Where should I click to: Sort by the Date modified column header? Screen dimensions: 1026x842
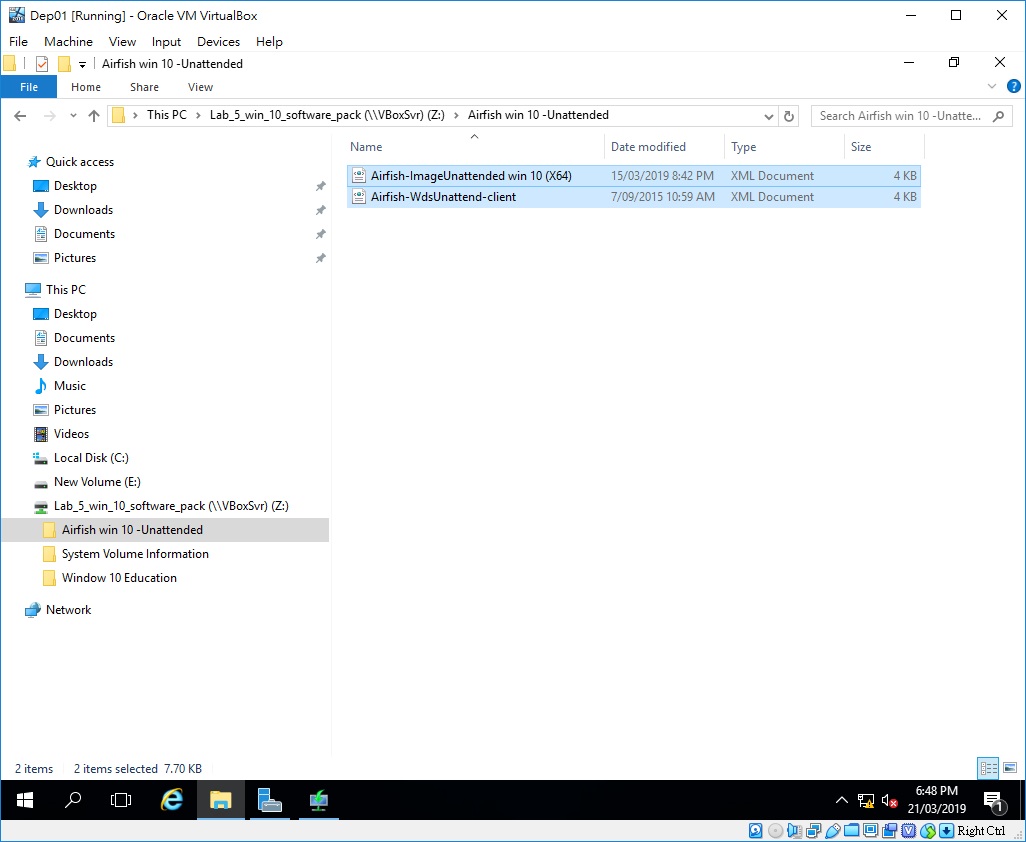click(x=664, y=147)
